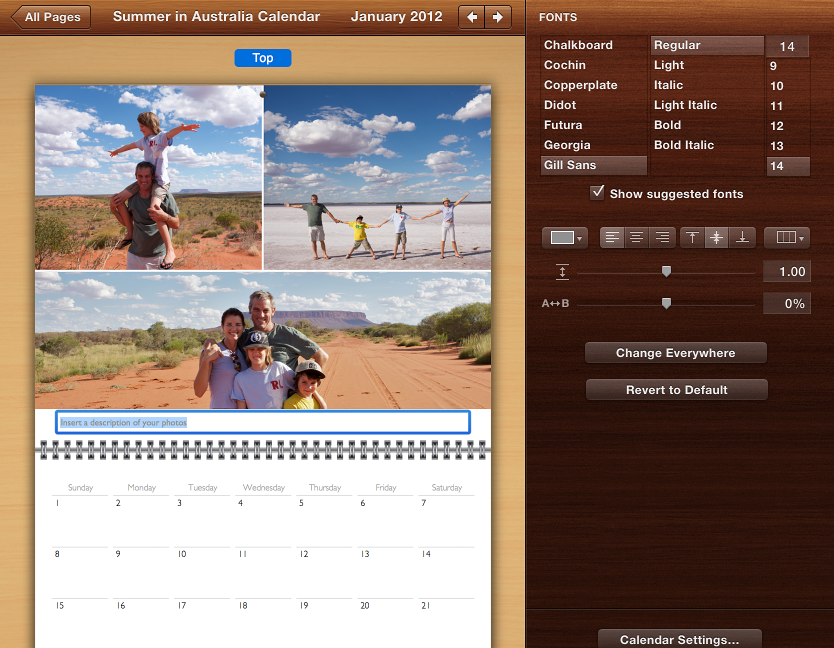Click the photo description text field

(x=262, y=421)
